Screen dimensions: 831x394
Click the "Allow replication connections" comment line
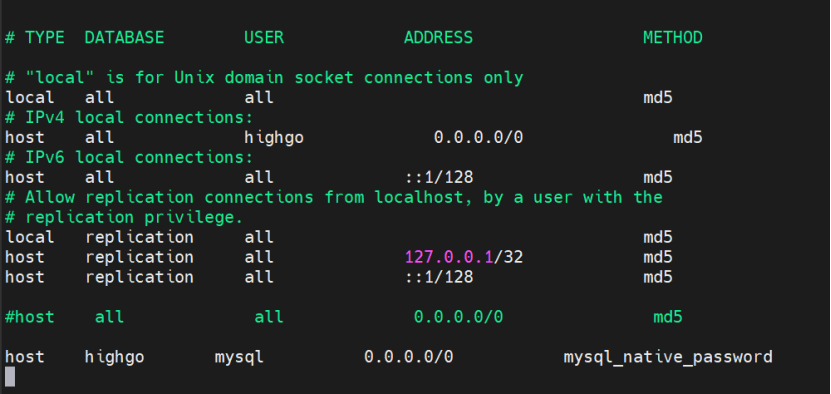tap(333, 197)
